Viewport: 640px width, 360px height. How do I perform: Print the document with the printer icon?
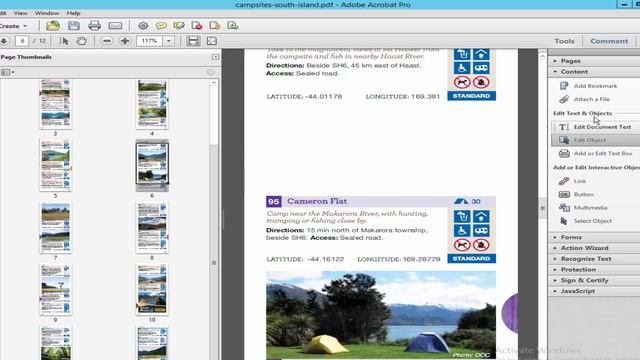click(94, 26)
